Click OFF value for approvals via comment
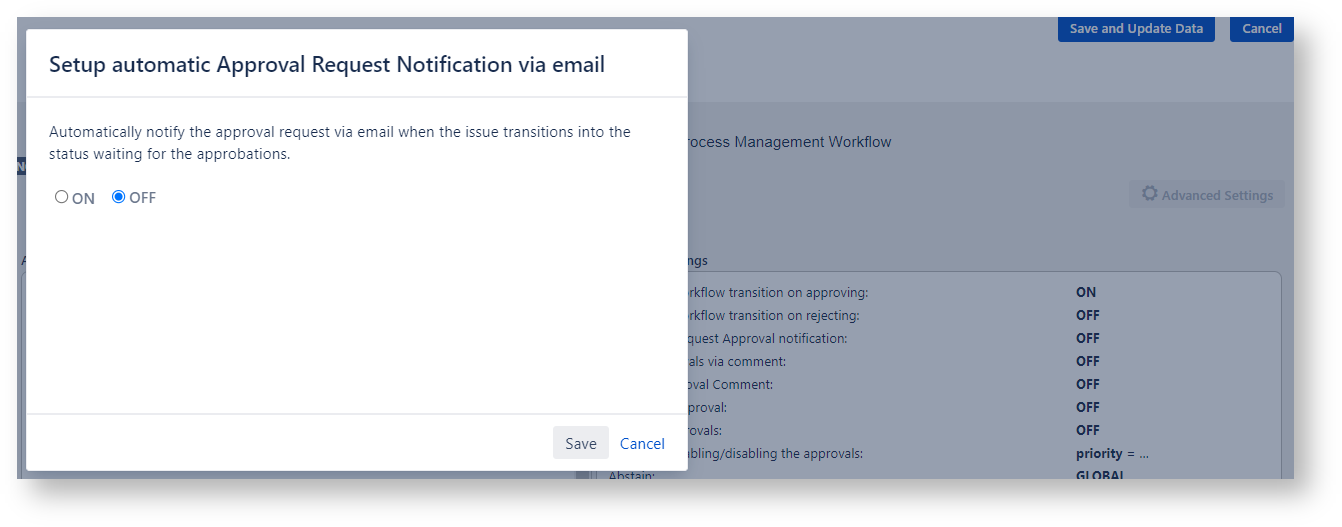The height and width of the screenshot is (527, 1342). [1088, 362]
